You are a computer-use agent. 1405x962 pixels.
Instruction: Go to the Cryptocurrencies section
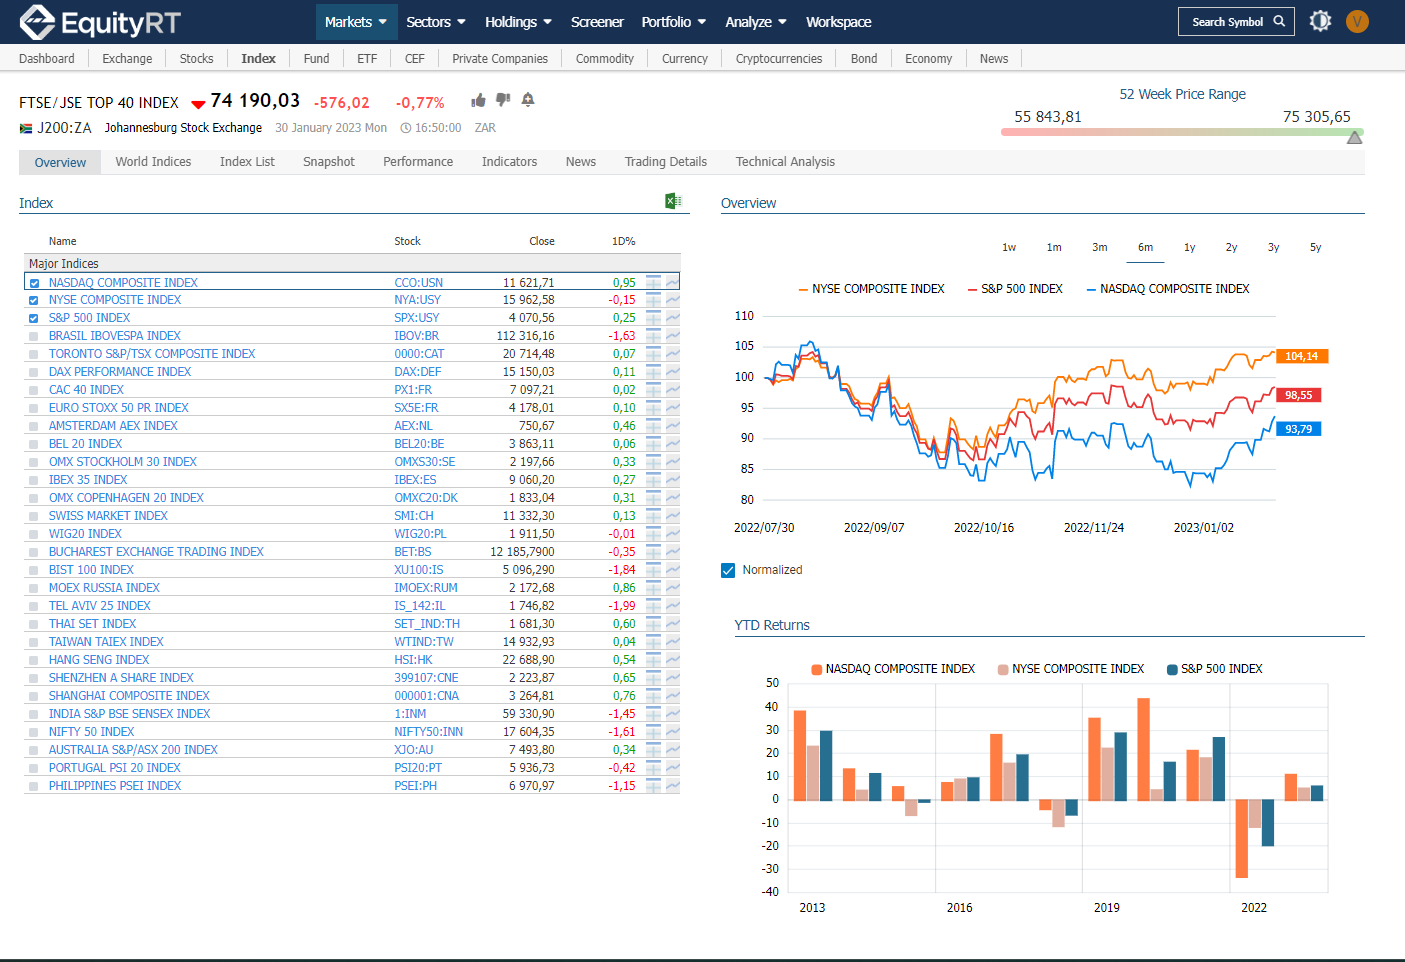(779, 59)
